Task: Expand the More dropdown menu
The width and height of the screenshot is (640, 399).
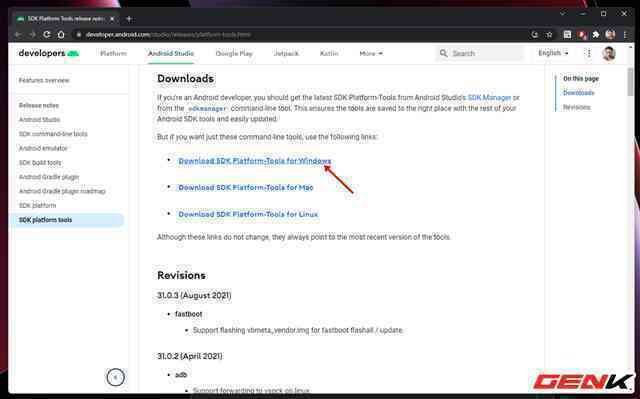Action: [x=371, y=53]
